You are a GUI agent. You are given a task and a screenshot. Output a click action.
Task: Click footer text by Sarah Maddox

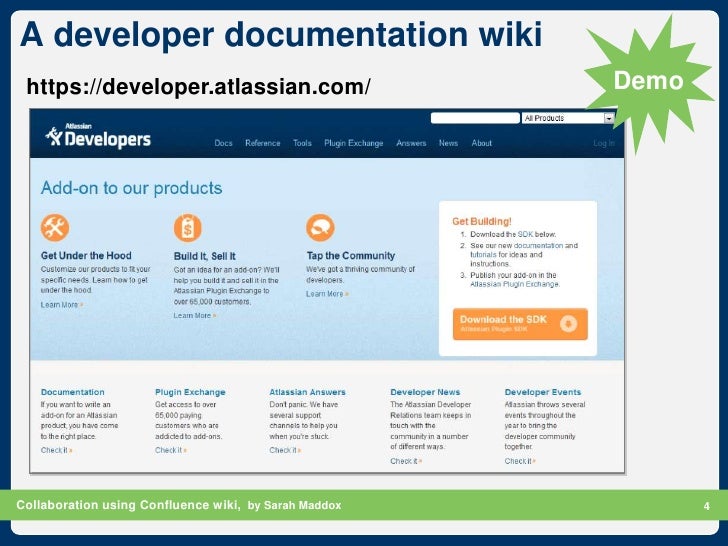[294, 505]
